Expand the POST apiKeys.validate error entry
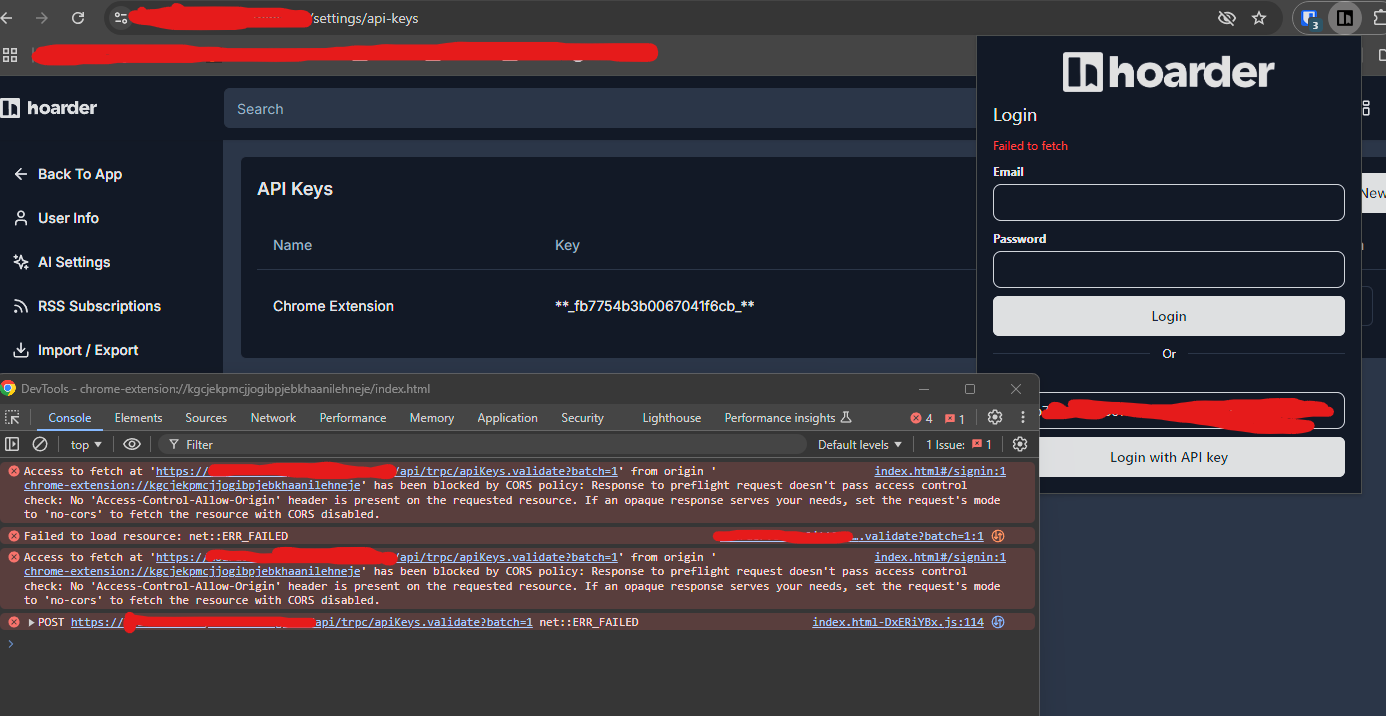The image size is (1386, 716). [x=31, y=622]
